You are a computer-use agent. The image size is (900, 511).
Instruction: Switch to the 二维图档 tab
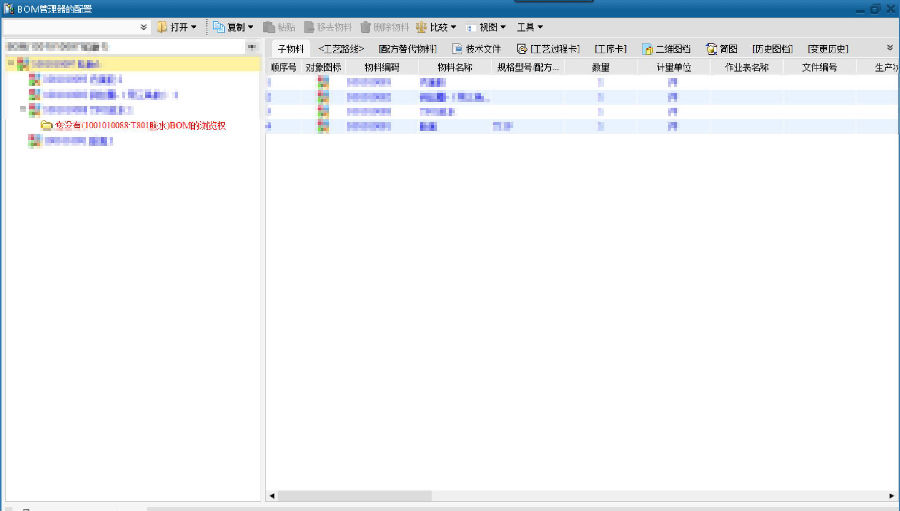[666, 49]
